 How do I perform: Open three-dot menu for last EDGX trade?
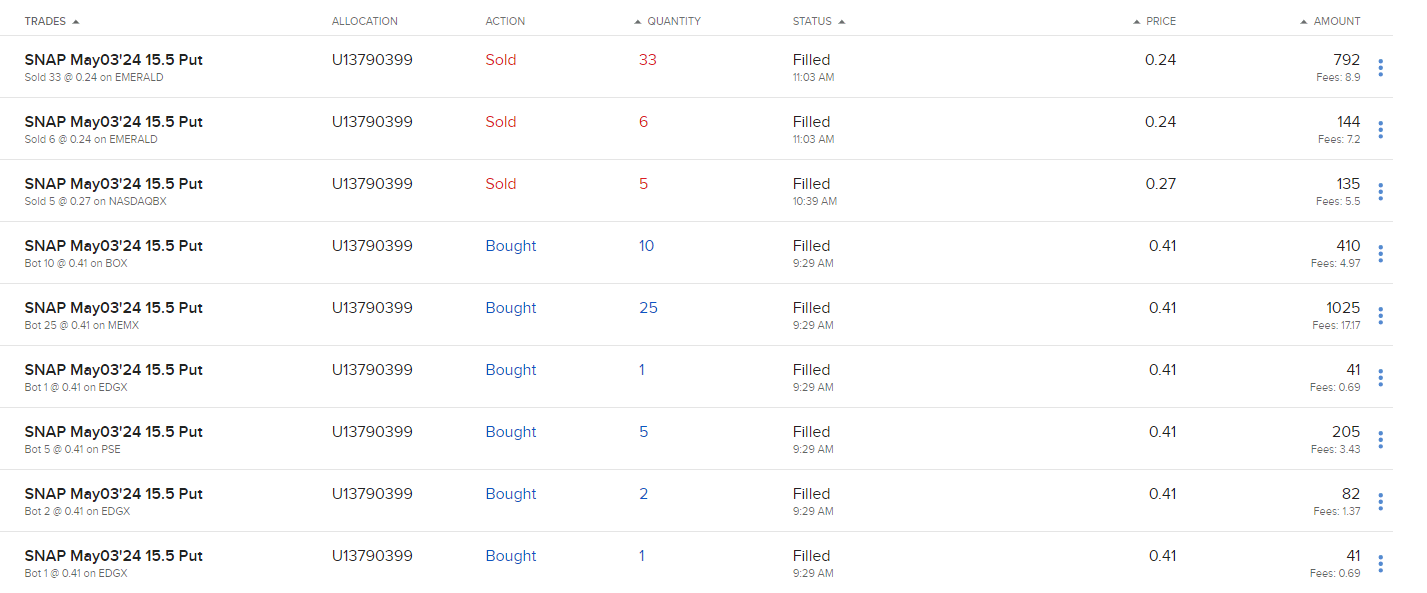click(1380, 564)
